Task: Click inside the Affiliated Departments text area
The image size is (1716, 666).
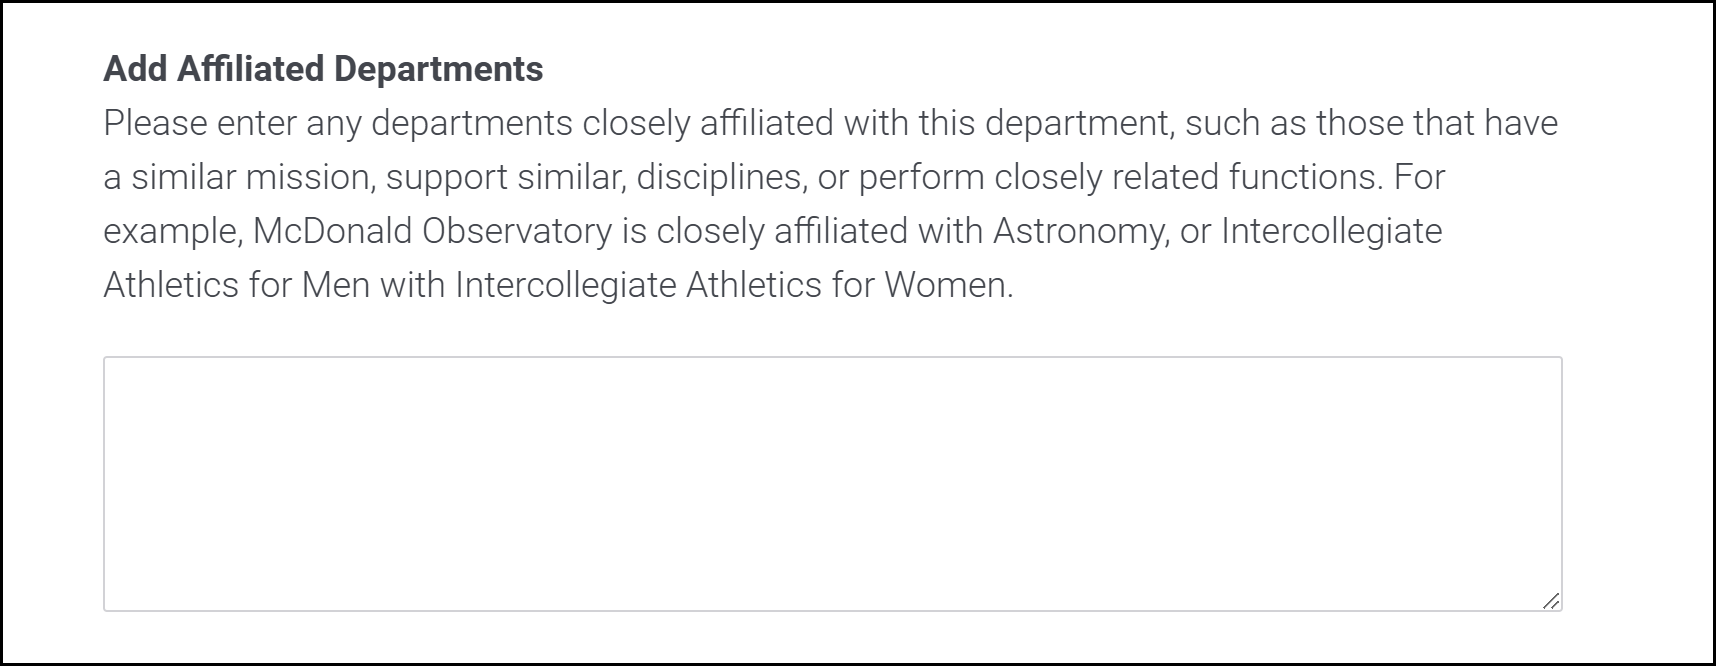Action: [x=832, y=483]
